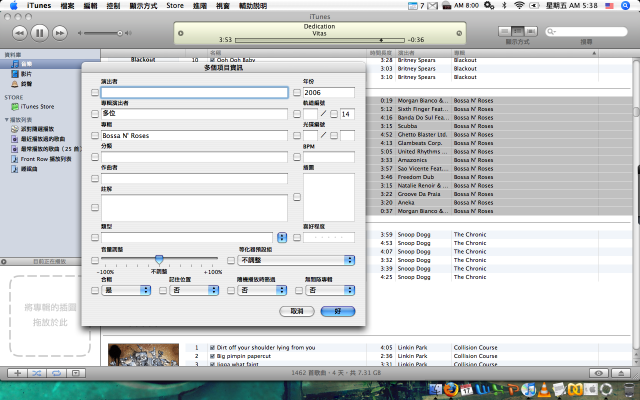This screenshot has height=400, width=640.
Task: Open the Remember Position dropdown
Action: pyautogui.click(x=194, y=290)
